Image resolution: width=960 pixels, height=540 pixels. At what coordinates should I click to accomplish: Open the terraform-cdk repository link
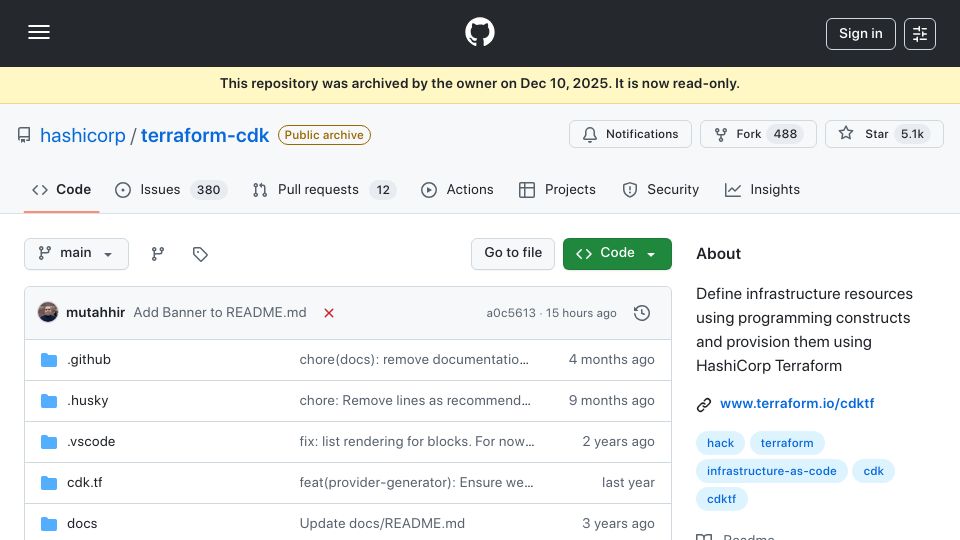(205, 135)
